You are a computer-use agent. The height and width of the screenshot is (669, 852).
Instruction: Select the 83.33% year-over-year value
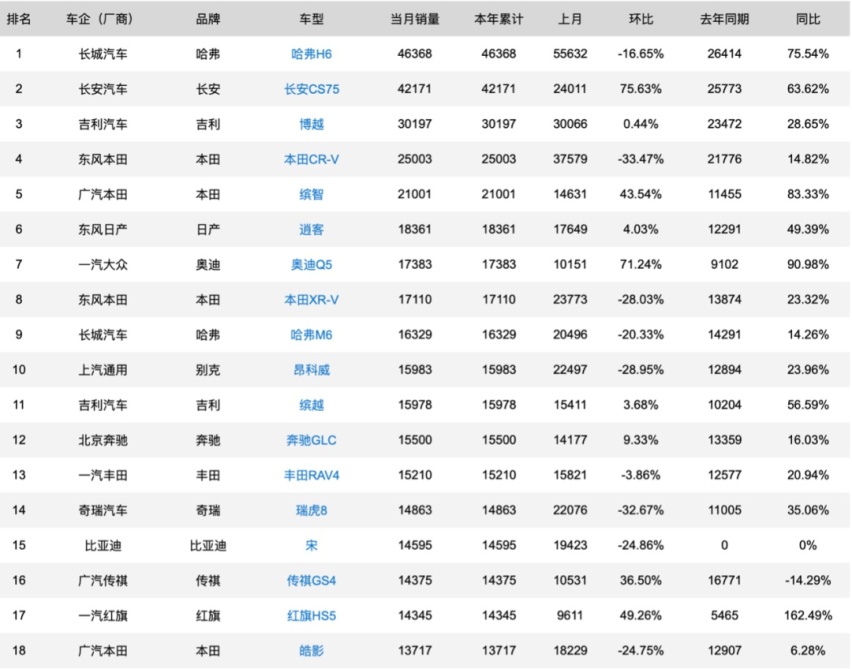tap(807, 194)
